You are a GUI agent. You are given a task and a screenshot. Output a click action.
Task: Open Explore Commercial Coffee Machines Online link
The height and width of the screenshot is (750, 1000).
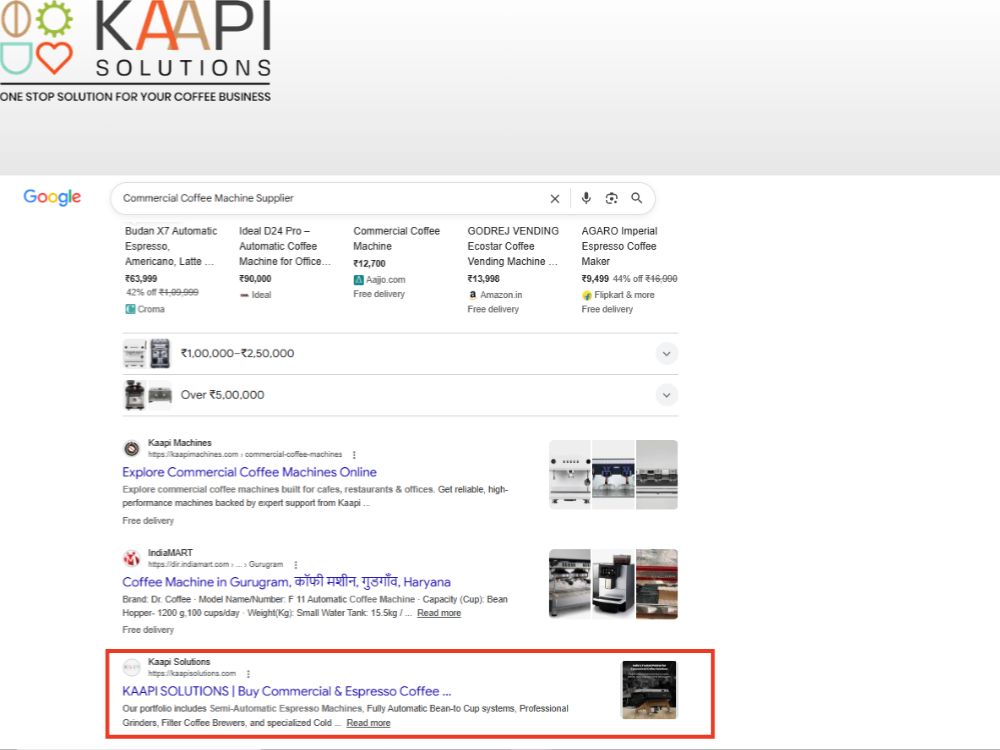click(x=249, y=472)
